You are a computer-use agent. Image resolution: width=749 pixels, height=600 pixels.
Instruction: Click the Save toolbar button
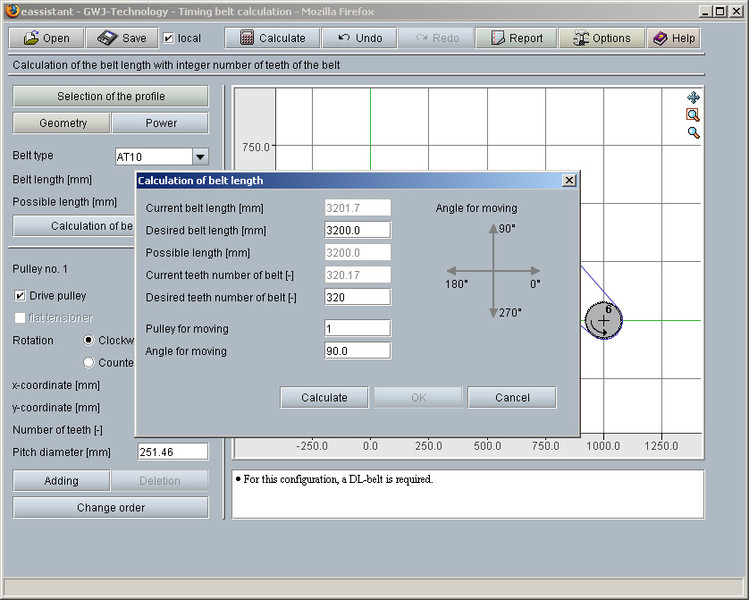pos(122,38)
